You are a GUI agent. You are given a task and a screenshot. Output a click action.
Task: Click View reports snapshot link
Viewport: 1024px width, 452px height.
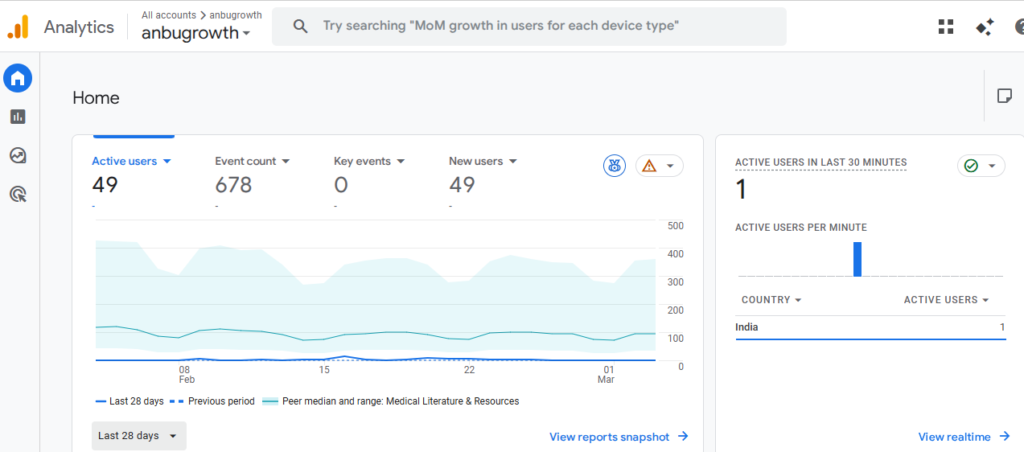point(618,436)
